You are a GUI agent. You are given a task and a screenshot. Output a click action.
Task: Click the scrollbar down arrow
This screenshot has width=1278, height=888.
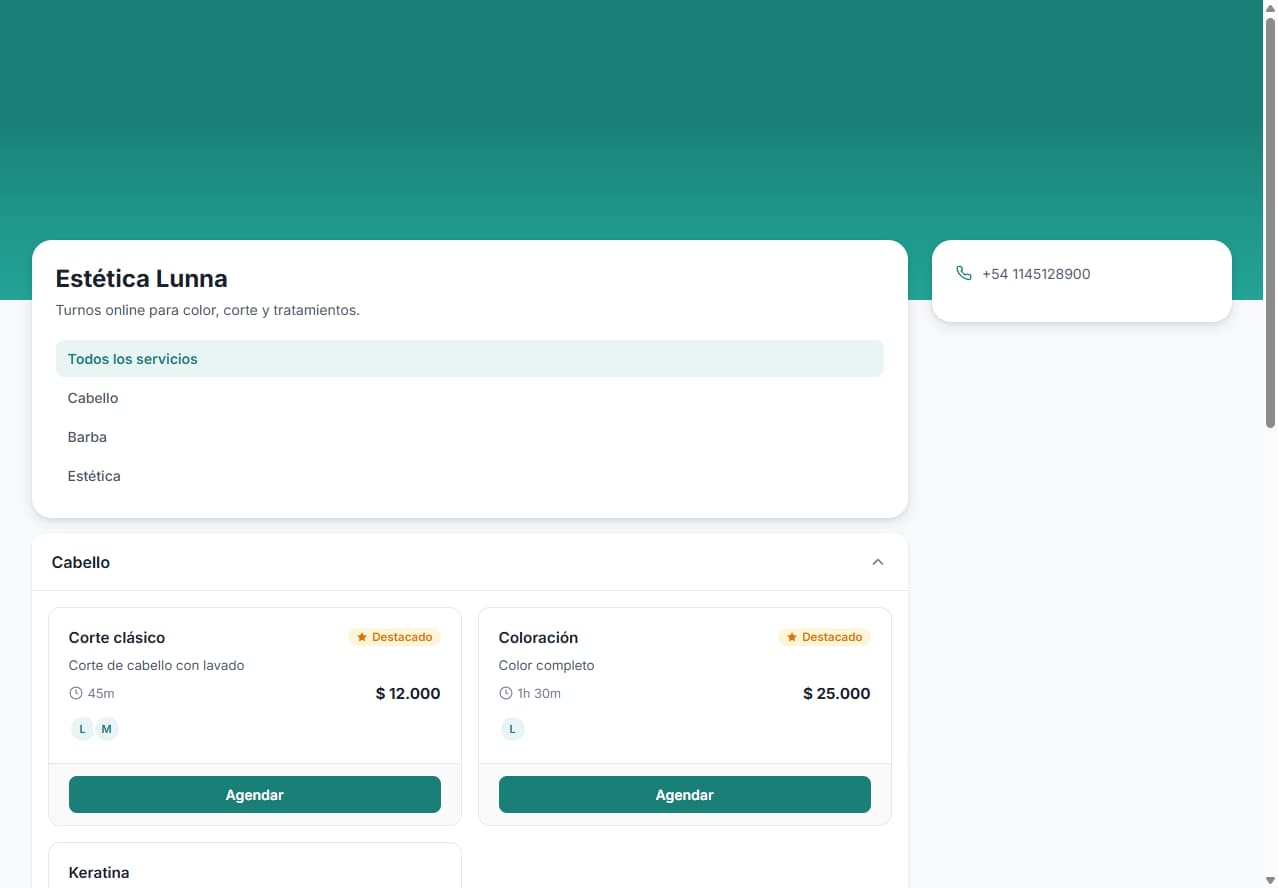click(x=1270, y=880)
